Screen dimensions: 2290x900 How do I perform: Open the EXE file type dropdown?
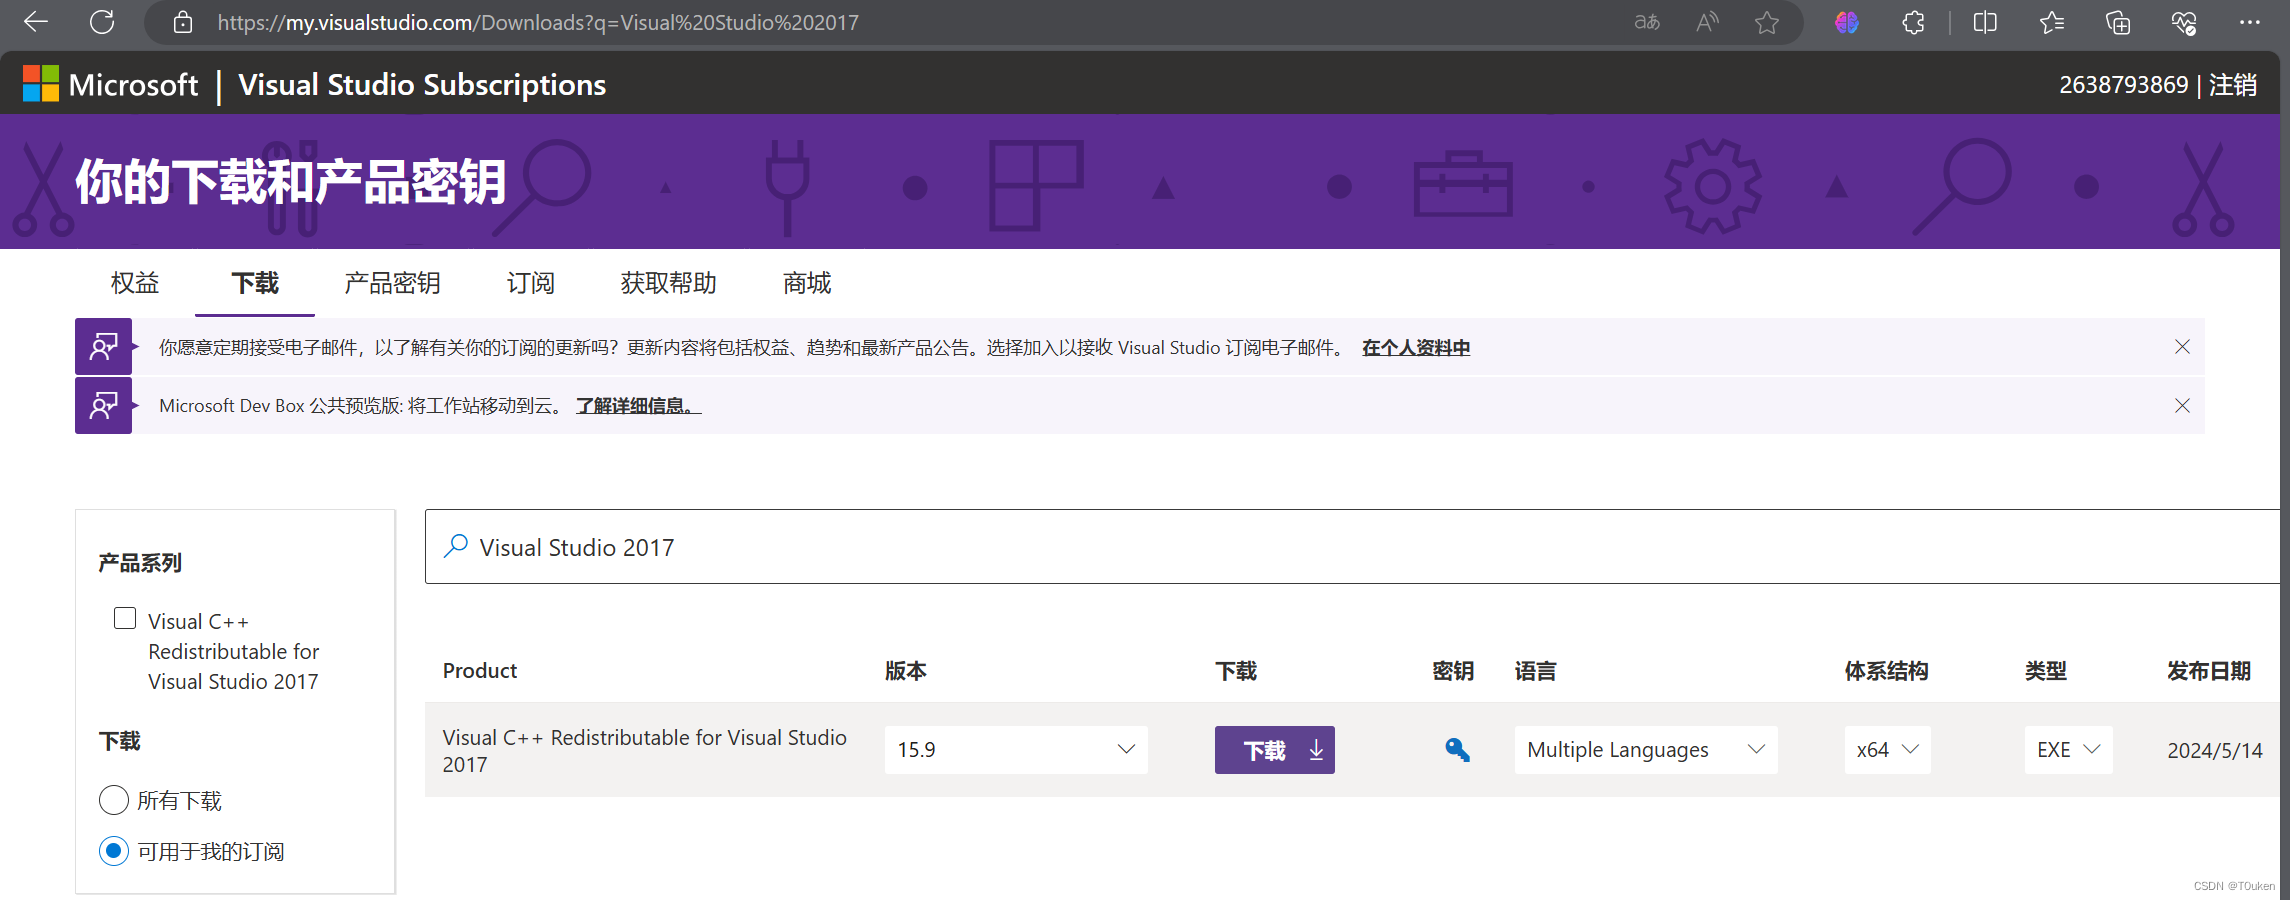click(2069, 749)
